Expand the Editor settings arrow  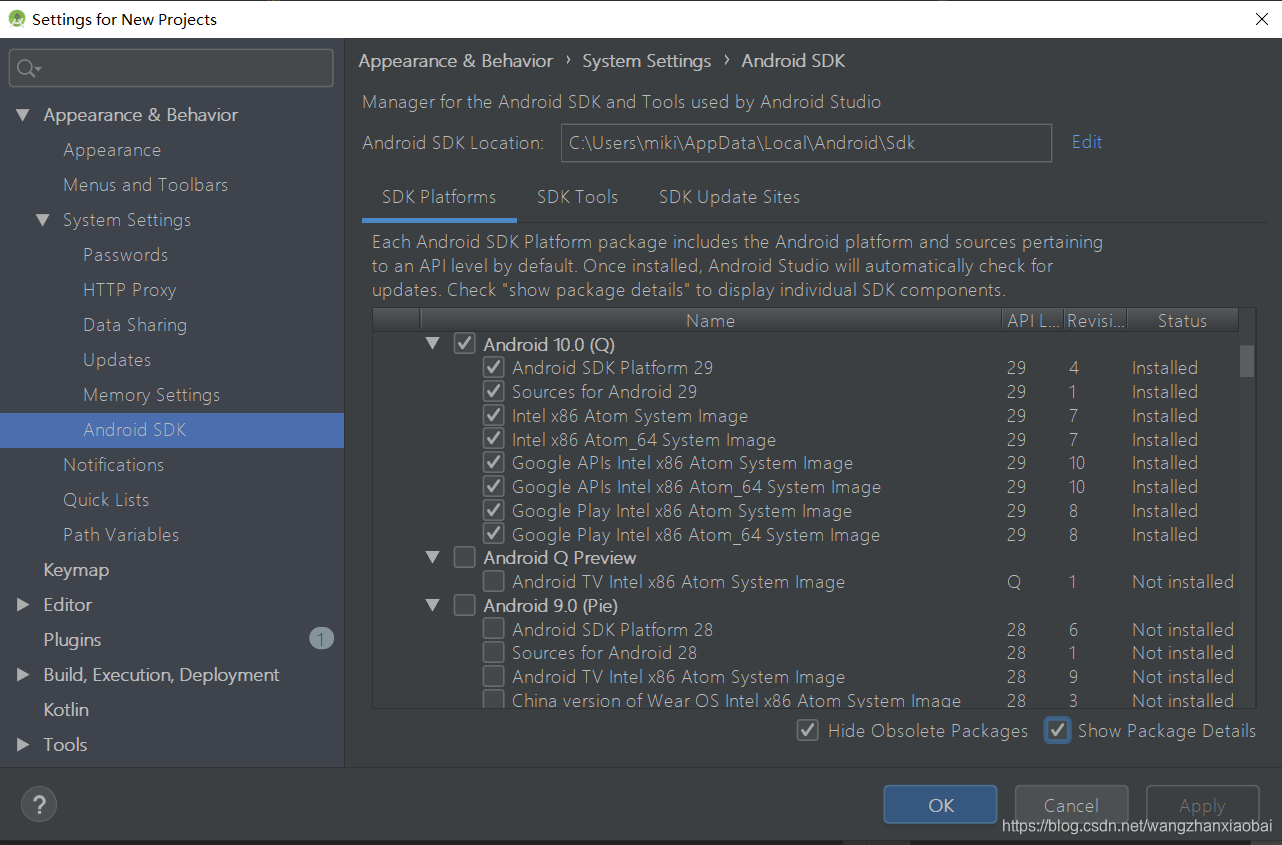pyautogui.click(x=22, y=605)
